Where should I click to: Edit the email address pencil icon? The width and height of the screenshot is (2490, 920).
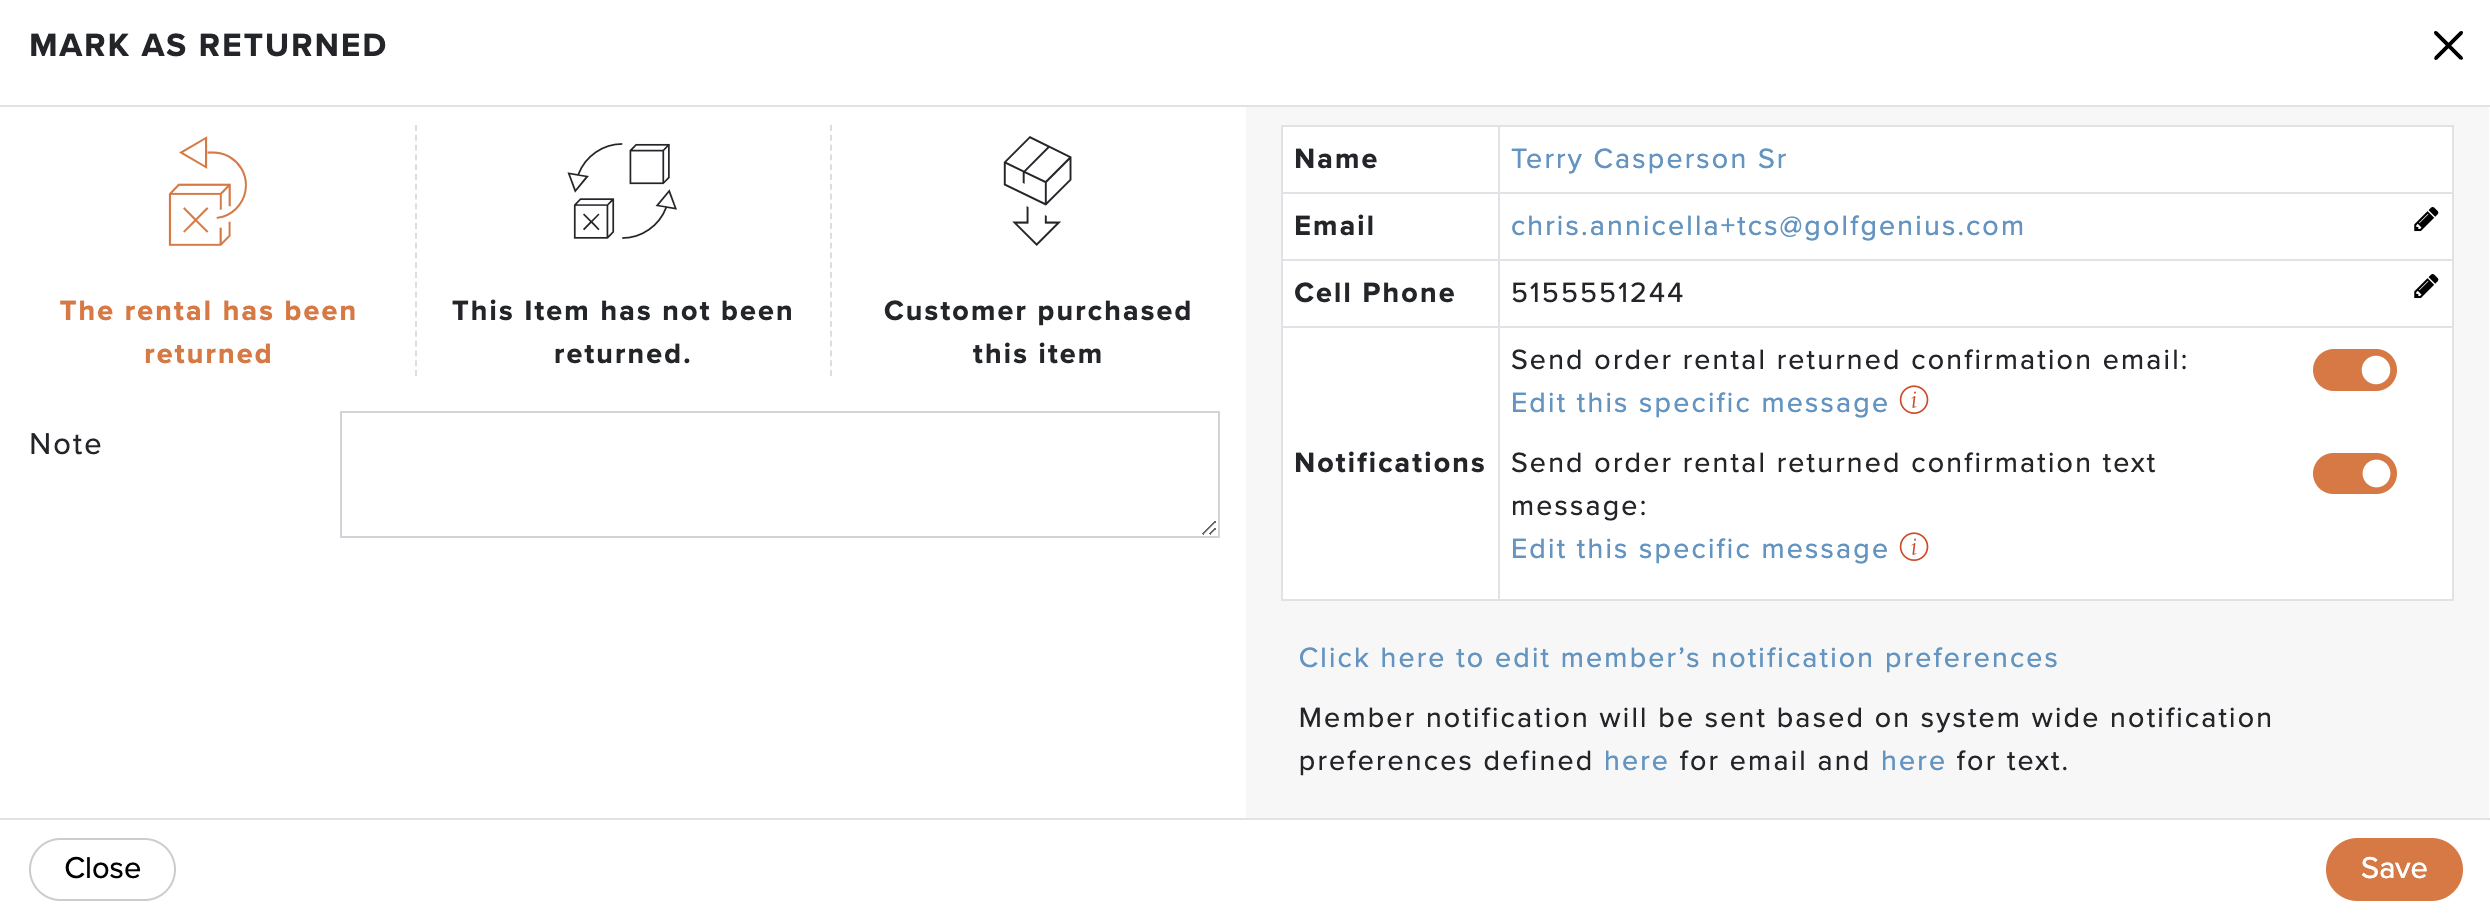(2425, 220)
